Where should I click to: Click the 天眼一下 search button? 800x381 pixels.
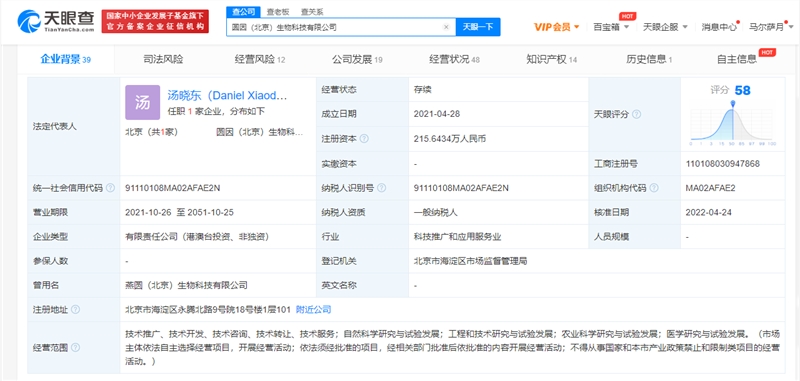tap(478, 27)
